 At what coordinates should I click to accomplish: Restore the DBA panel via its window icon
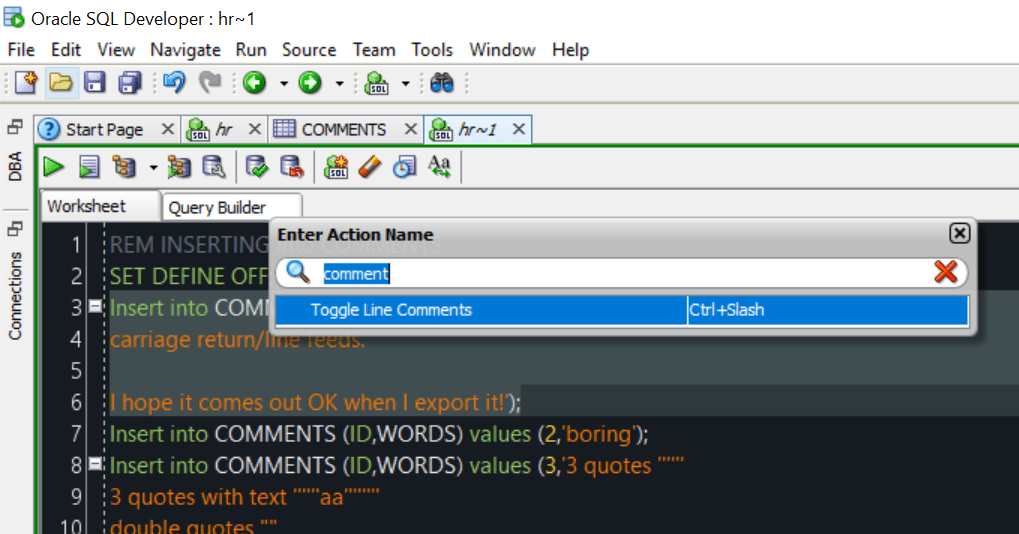pos(15,127)
